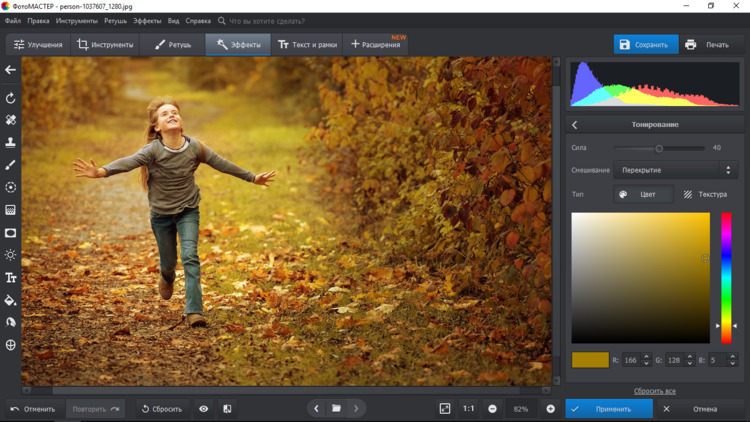Switch to the Ретушь tab
The image size is (750, 422).
click(x=172, y=44)
